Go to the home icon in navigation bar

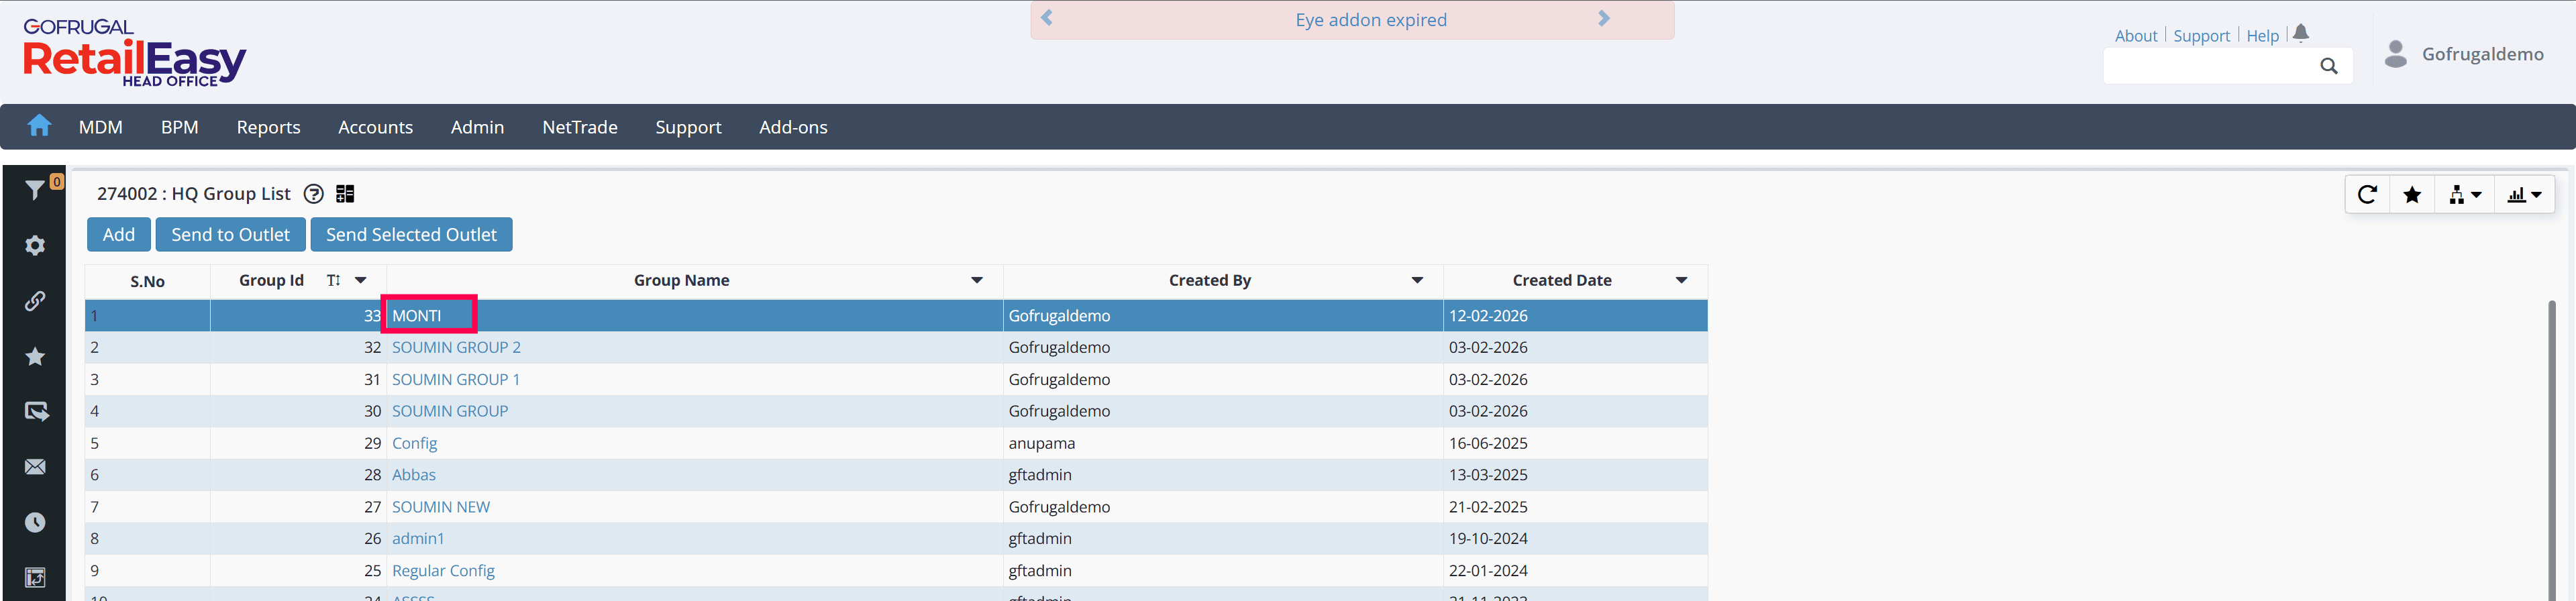pyautogui.click(x=39, y=126)
